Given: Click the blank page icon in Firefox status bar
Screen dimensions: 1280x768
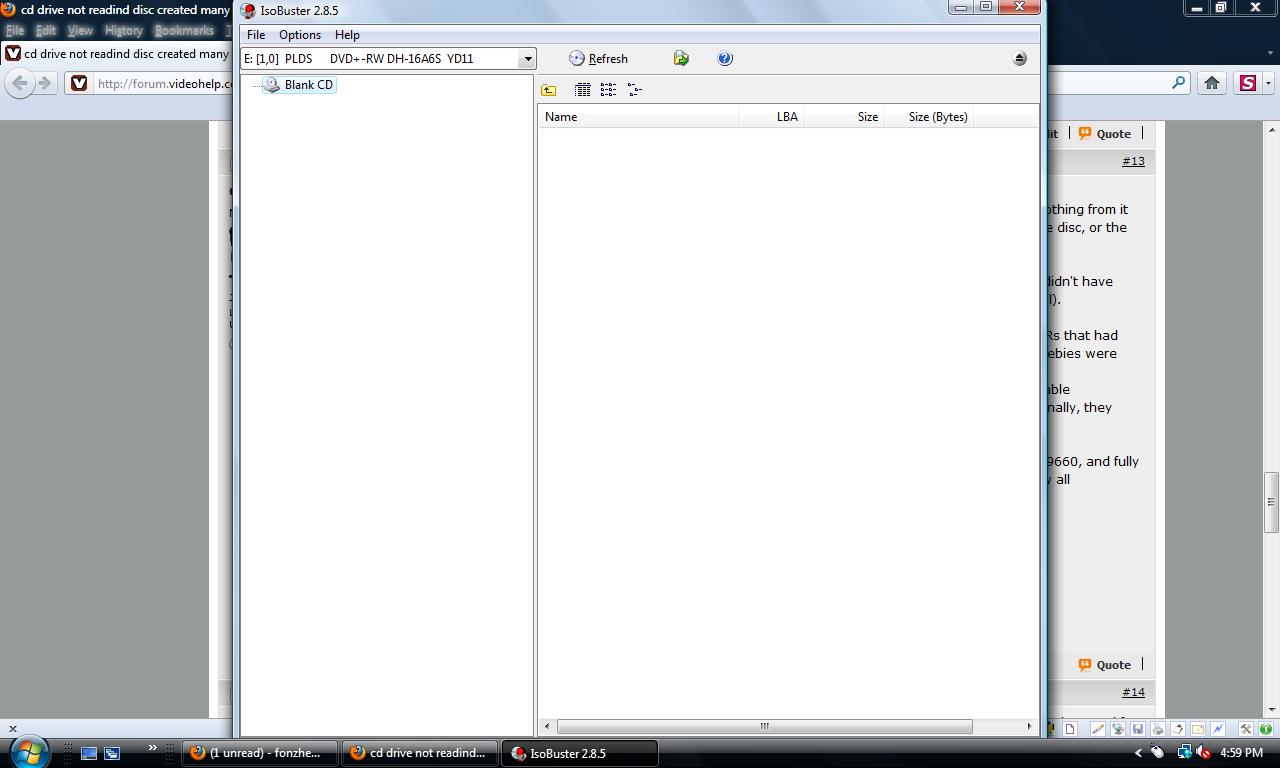Looking at the screenshot, I should click(x=1070, y=729).
